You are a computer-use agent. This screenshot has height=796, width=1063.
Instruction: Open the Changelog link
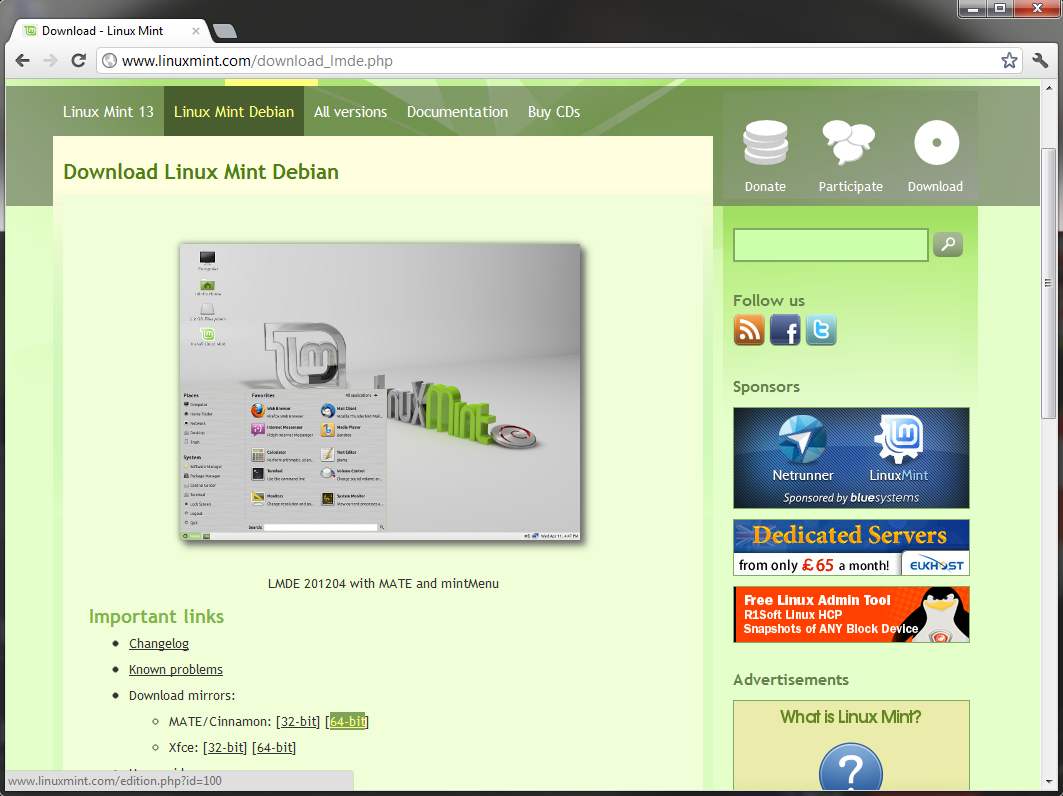159,643
